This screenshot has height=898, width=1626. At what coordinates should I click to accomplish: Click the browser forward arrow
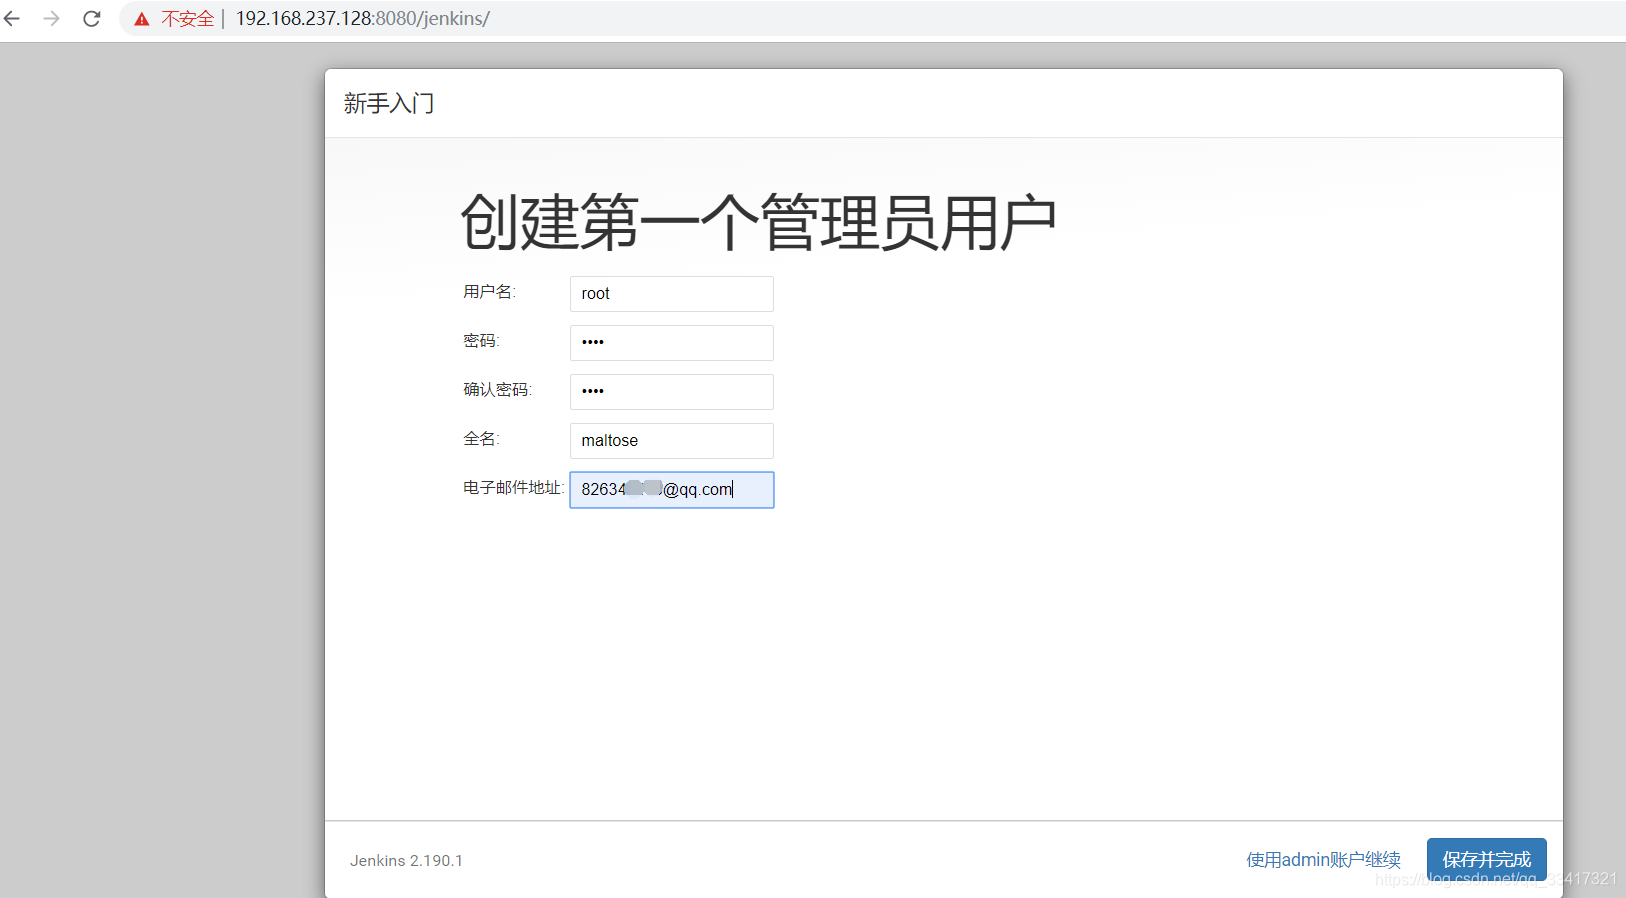[x=52, y=19]
